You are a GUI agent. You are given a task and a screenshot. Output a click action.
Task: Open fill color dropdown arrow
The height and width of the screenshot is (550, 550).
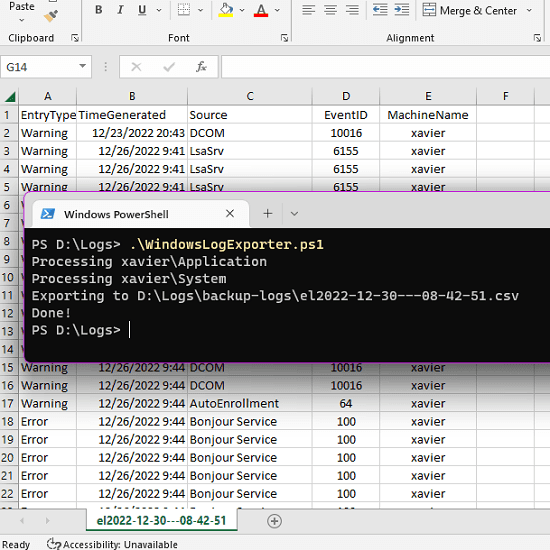point(242,10)
